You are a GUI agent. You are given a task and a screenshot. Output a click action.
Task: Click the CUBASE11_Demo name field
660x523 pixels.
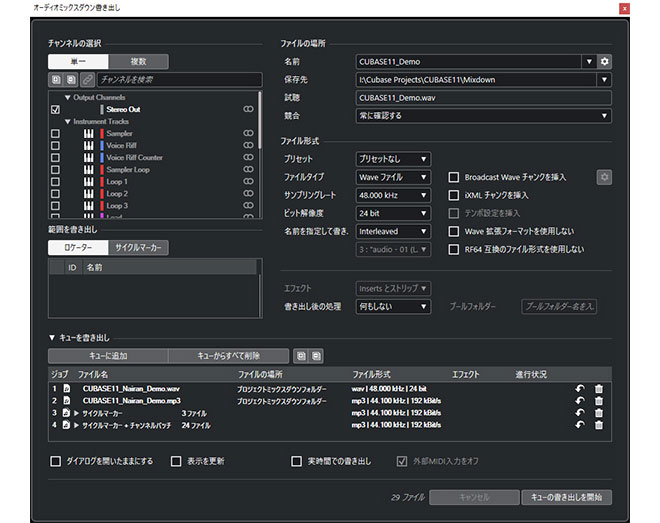468,61
